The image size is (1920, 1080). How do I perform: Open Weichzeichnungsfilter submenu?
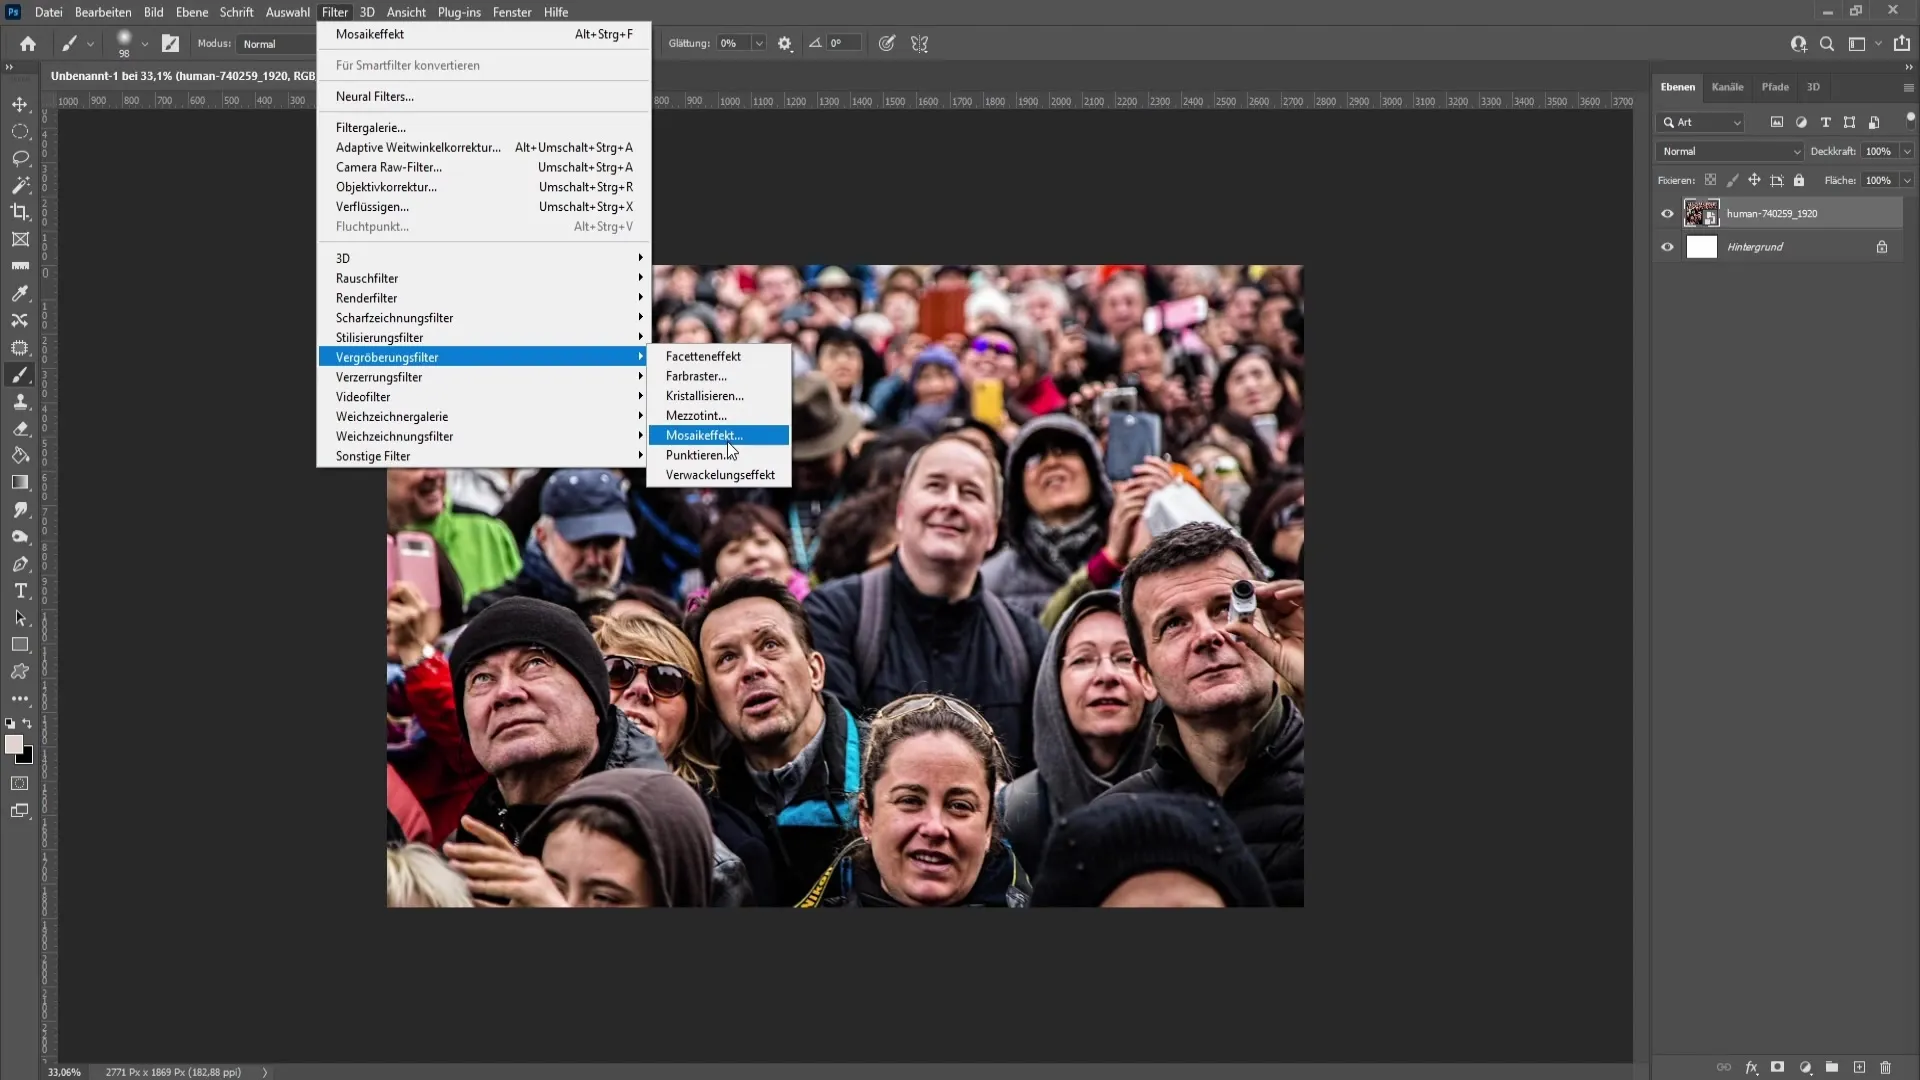point(484,436)
